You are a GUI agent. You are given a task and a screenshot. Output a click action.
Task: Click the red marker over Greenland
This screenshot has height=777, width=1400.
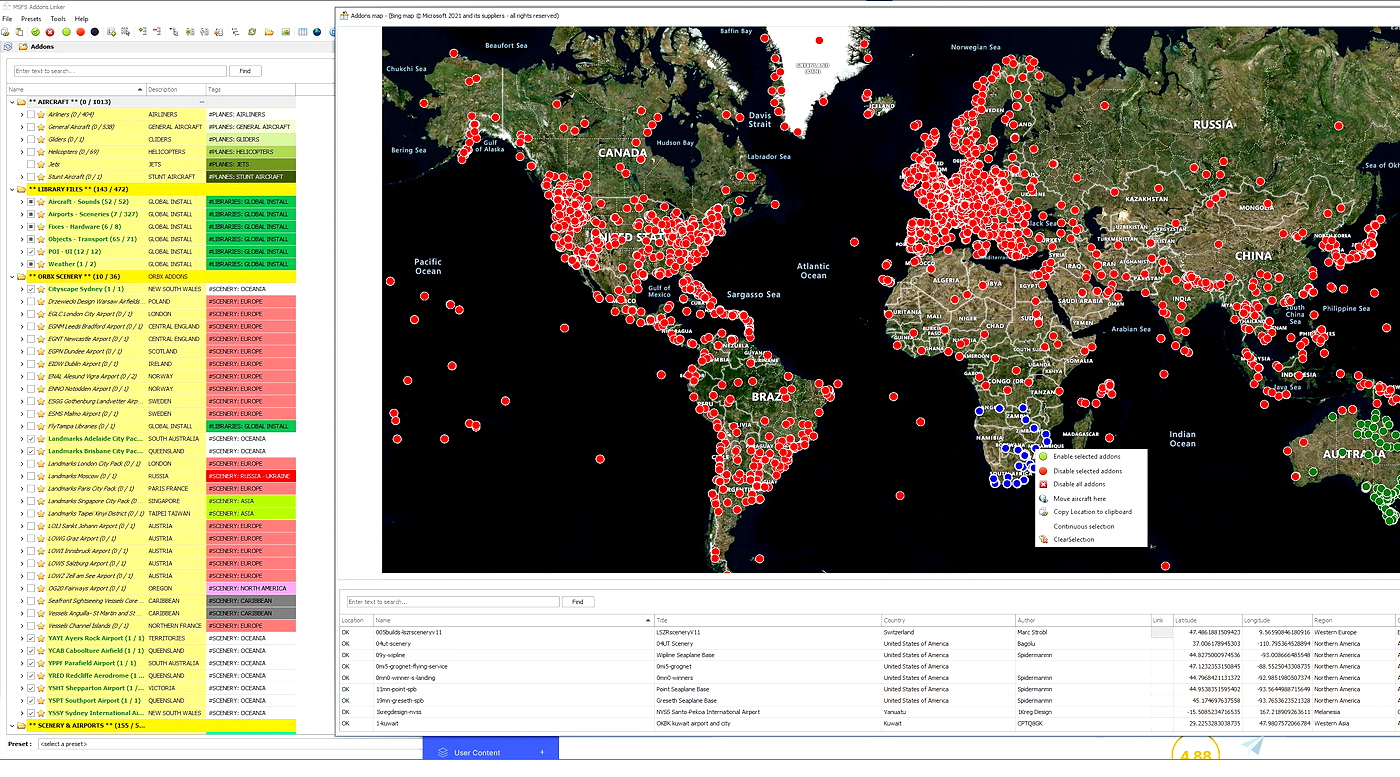tap(819, 41)
